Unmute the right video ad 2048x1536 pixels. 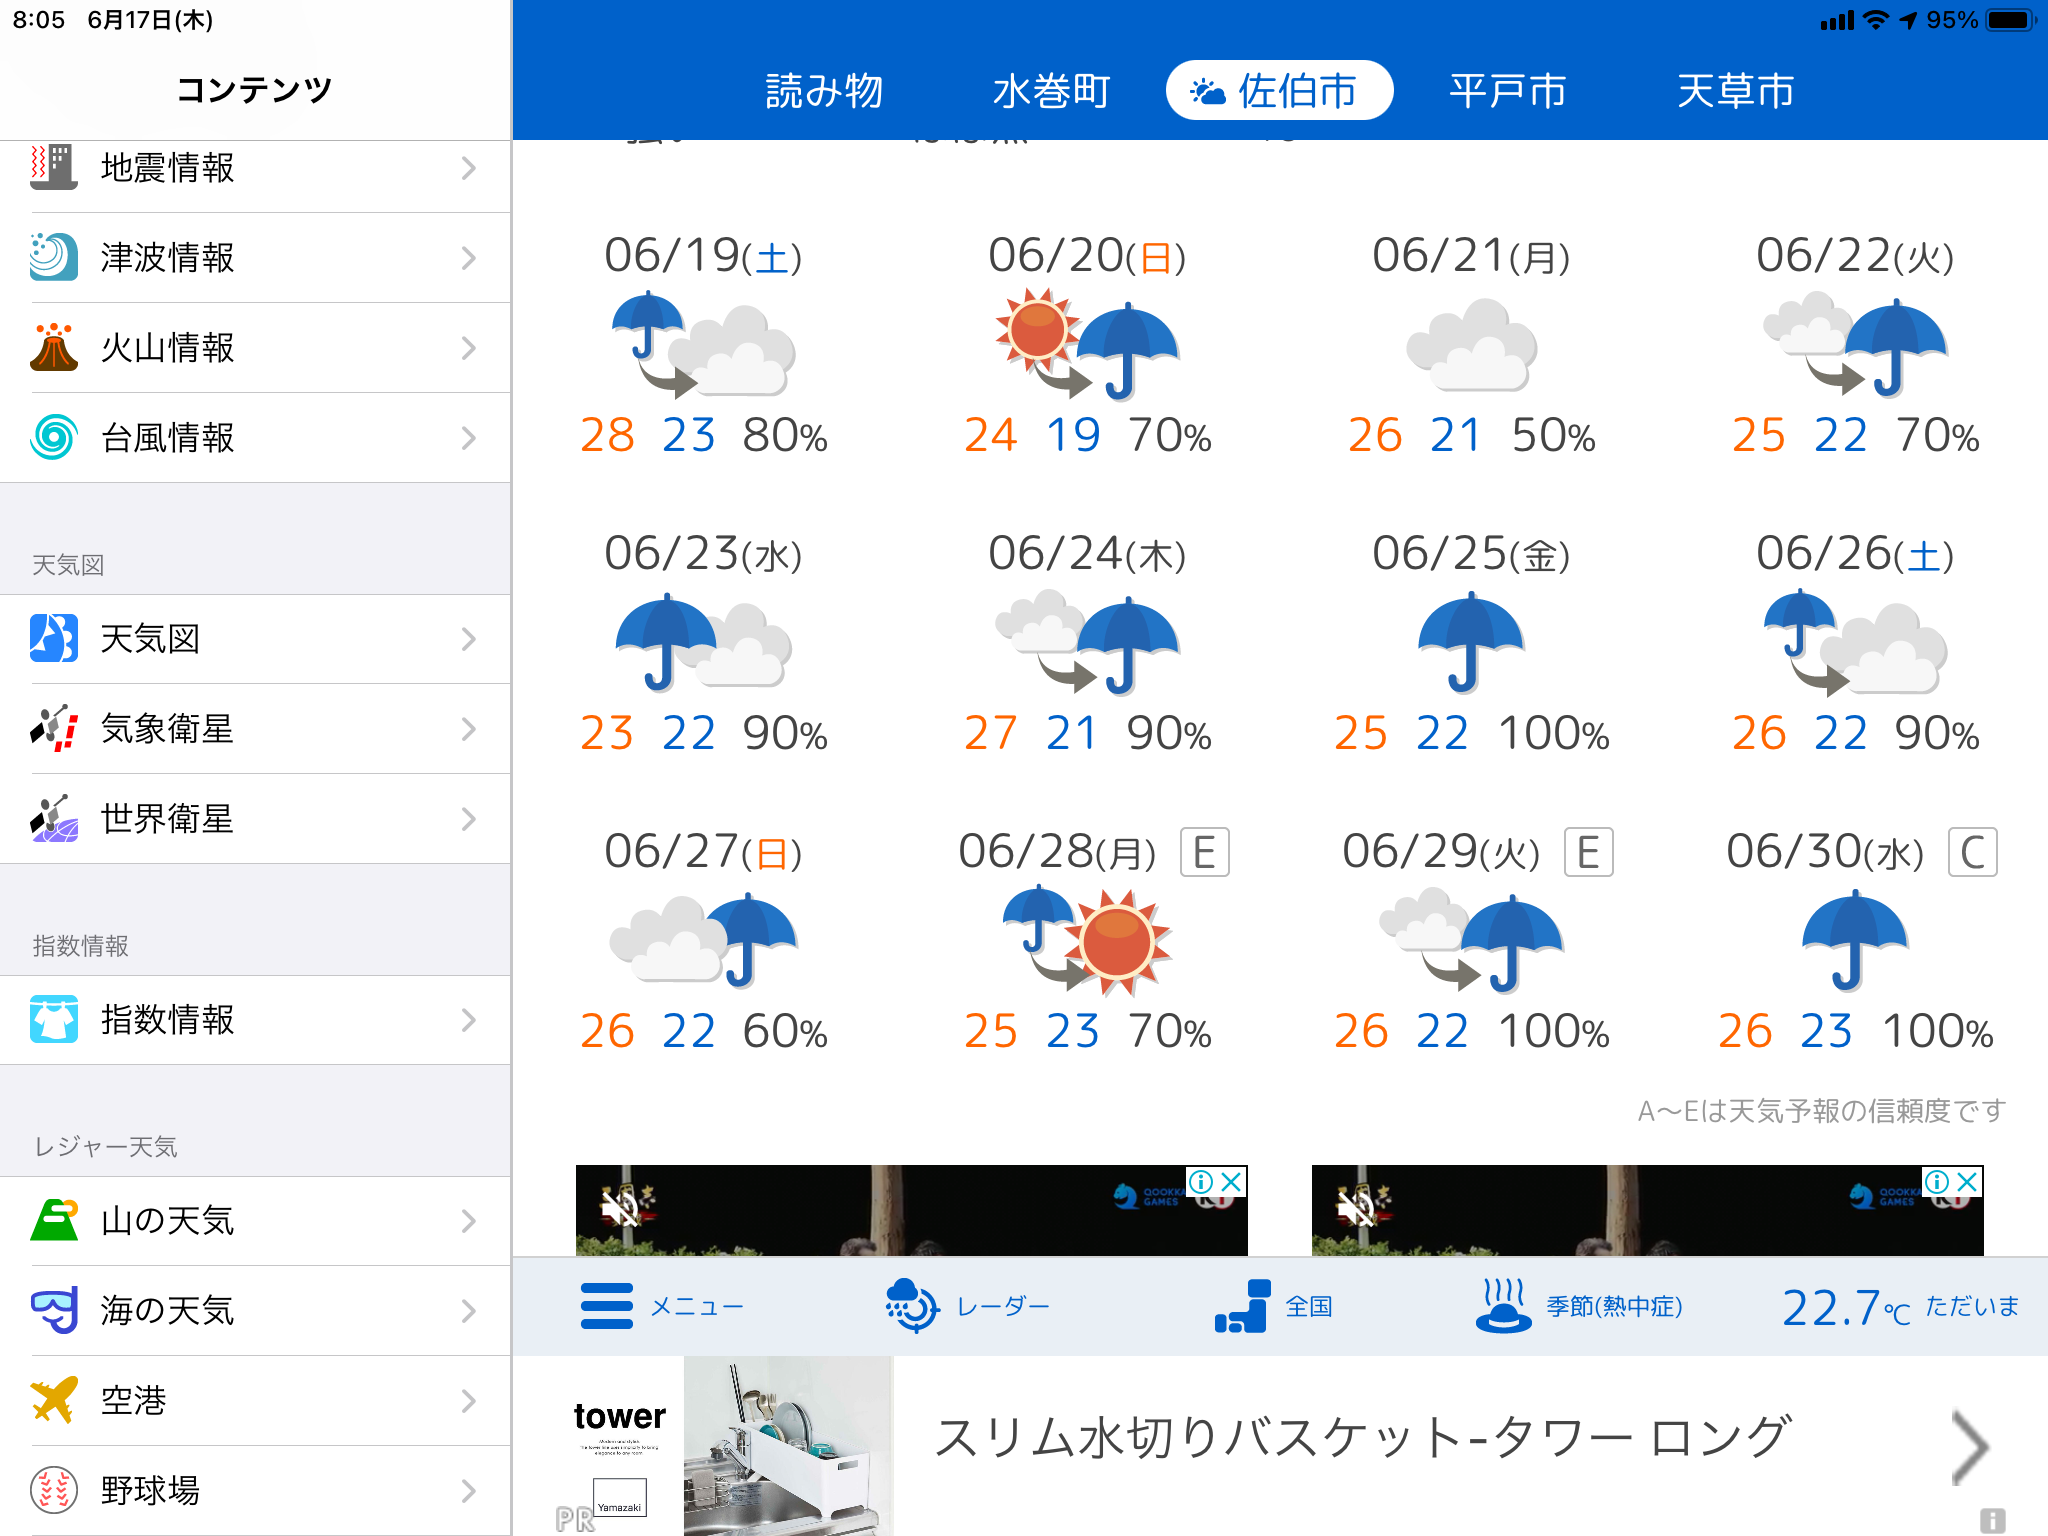click(1355, 1208)
